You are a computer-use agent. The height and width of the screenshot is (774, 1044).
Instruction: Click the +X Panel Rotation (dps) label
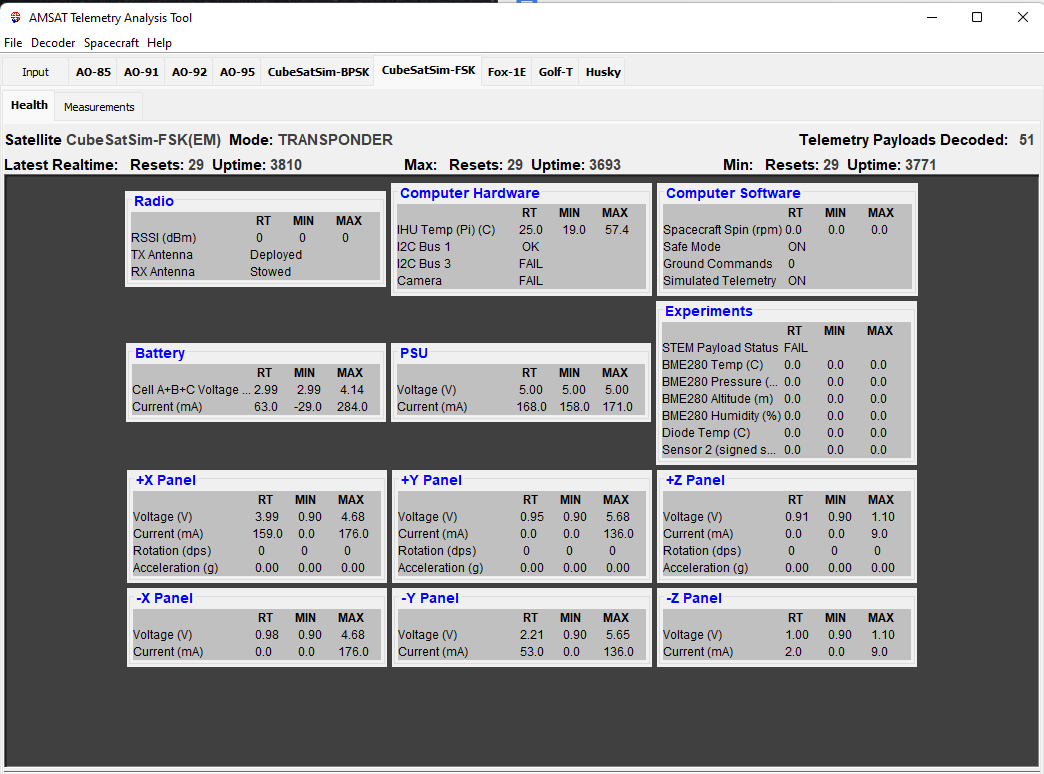(x=172, y=551)
